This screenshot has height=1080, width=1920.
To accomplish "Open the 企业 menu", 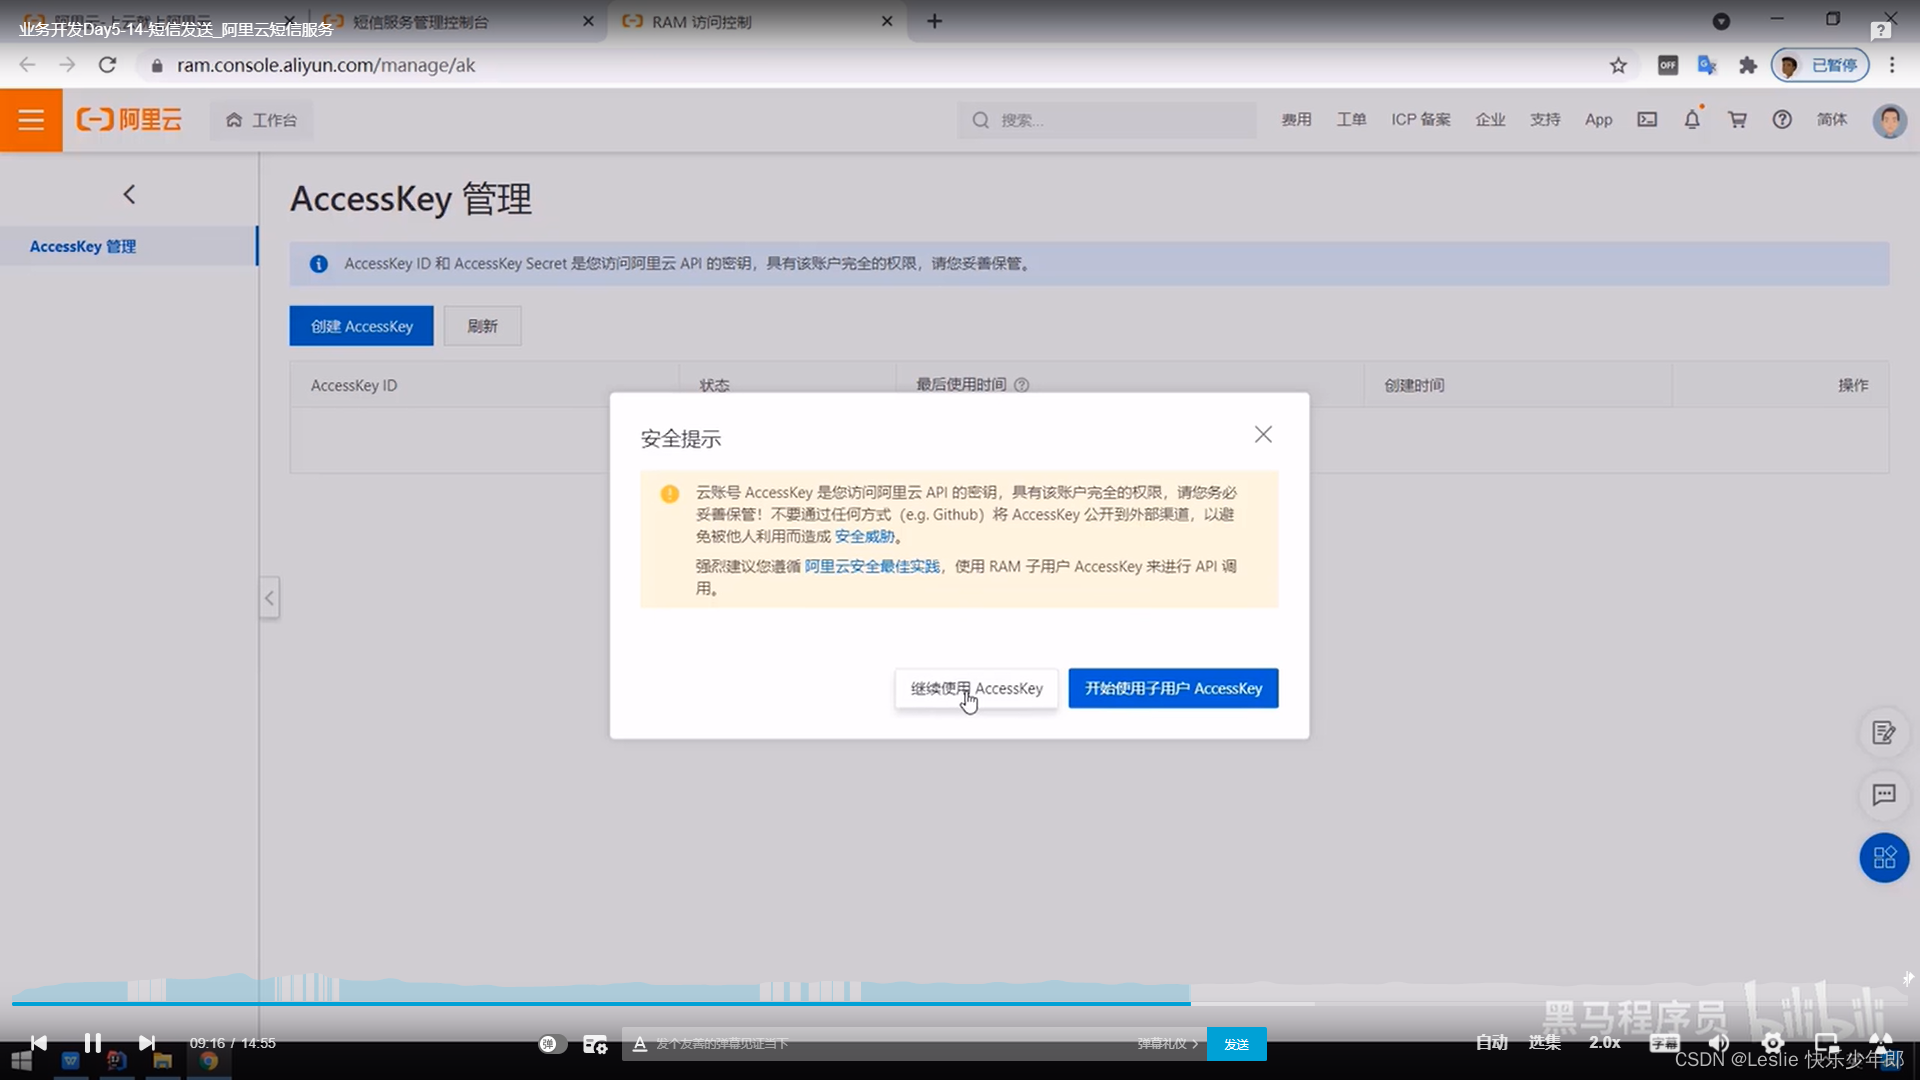I will tap(1490, 120).
